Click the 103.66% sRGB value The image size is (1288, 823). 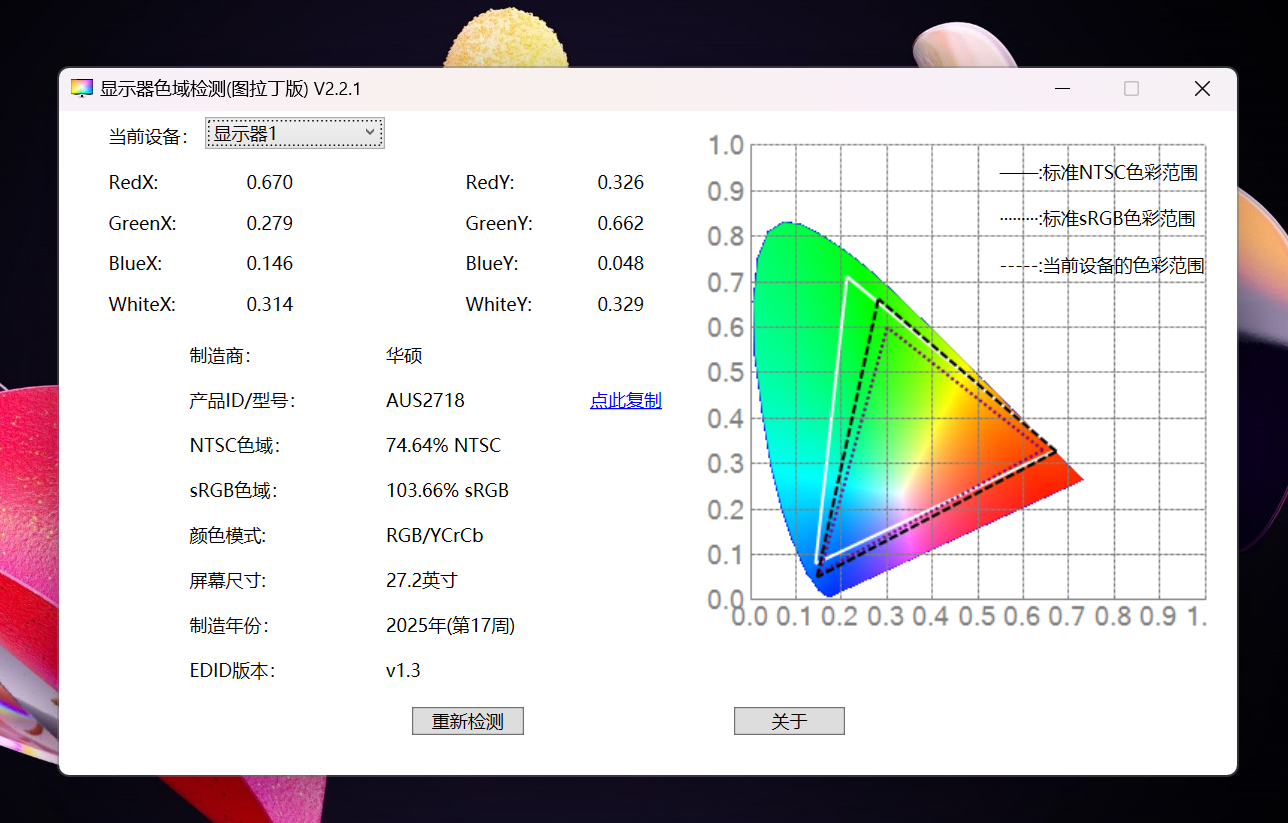pyautogui.click(x=447, y=491)
